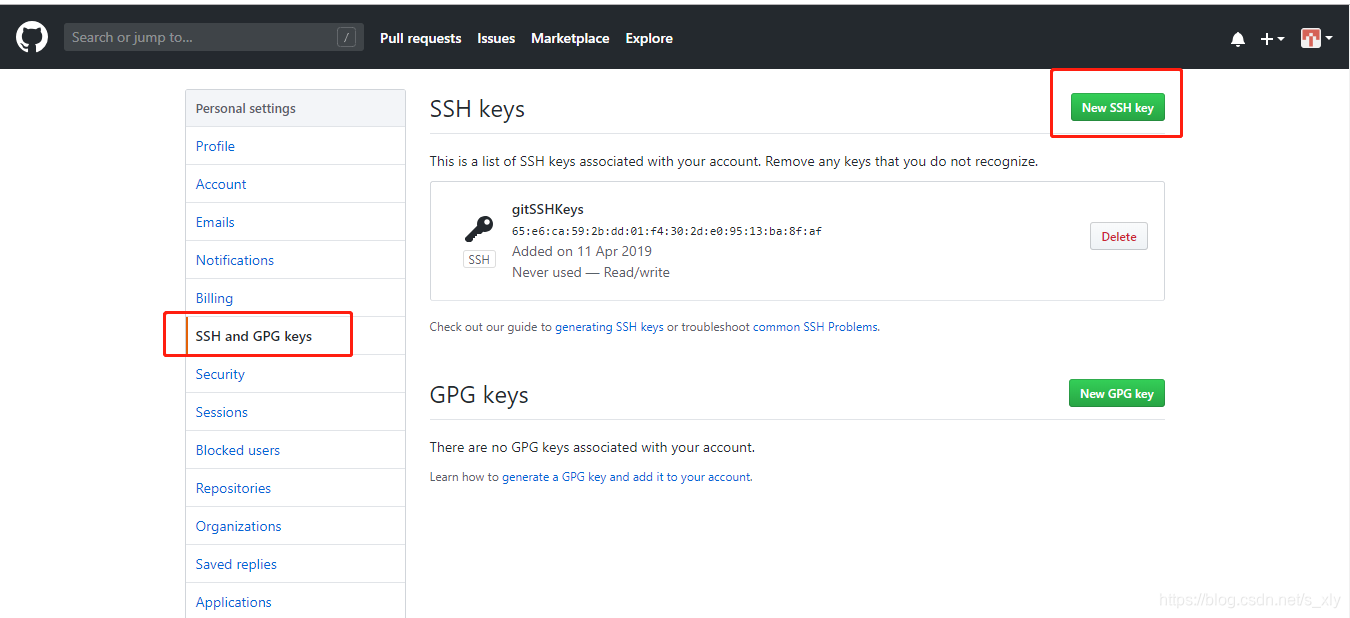Click the Never used — Read/write text
Viewport: 1350px width, 618px height.
(x=591, y=272)
